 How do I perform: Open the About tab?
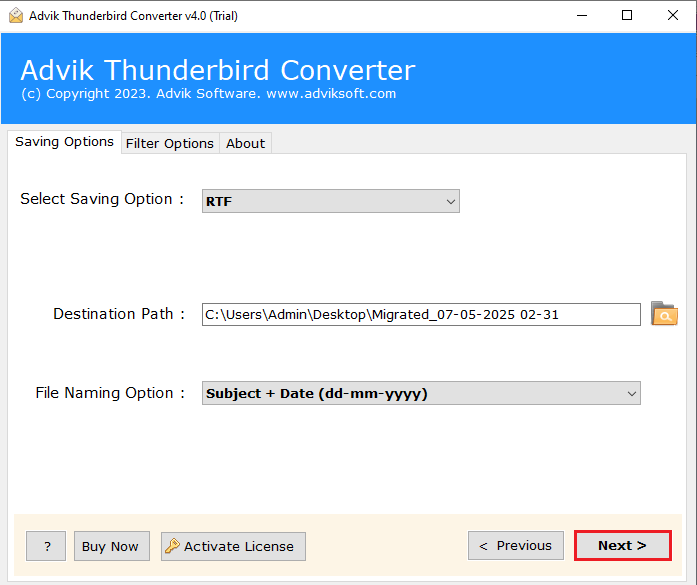click(x=245, y=144)
